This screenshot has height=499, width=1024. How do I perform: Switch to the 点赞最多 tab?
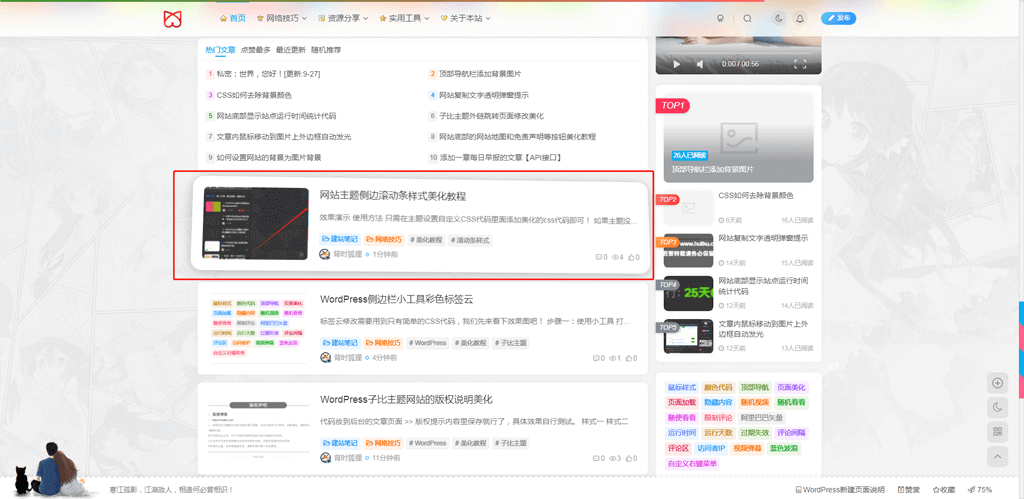coord(255,49)
